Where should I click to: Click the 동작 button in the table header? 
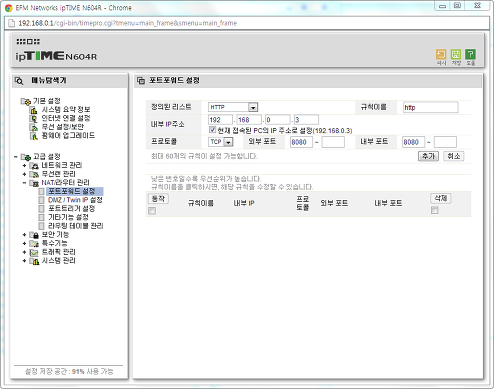click(158, 199)
